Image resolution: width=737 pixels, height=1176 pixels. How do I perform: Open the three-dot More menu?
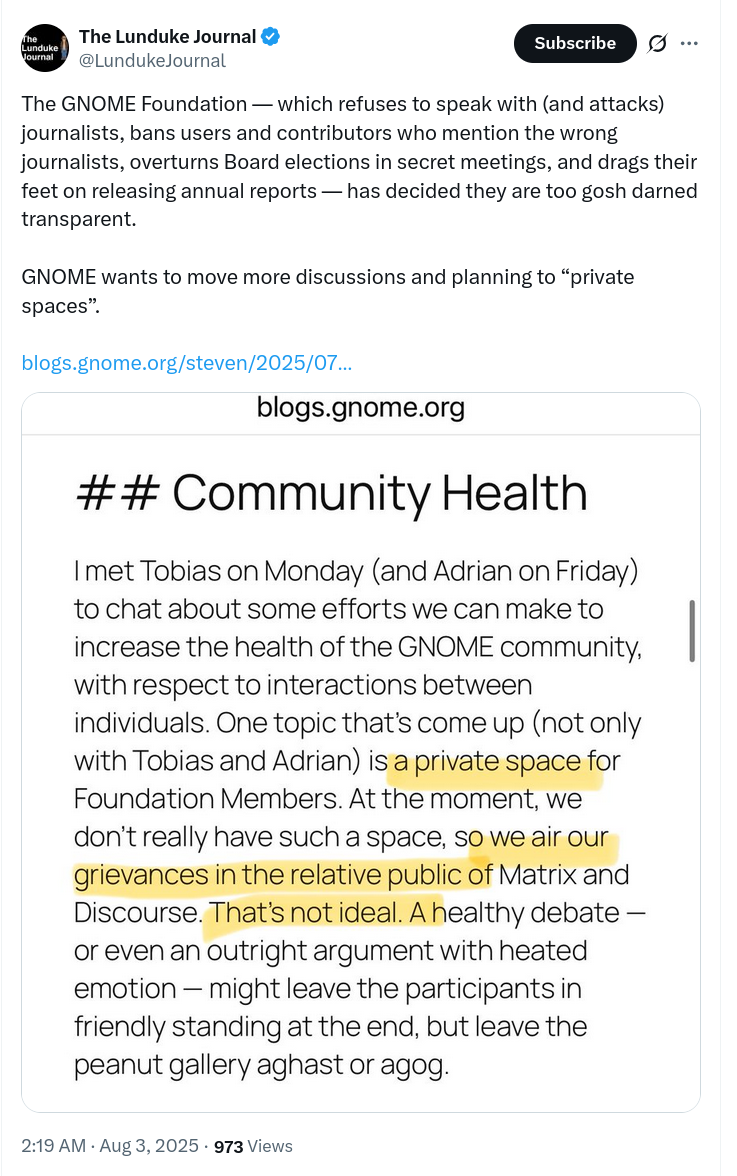689,43
